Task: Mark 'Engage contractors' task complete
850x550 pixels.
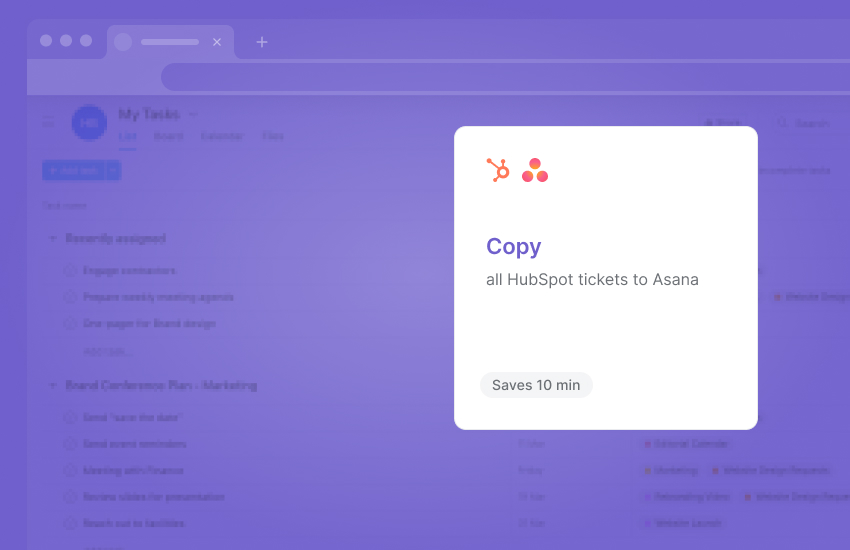Action: [x=70, y=270]
